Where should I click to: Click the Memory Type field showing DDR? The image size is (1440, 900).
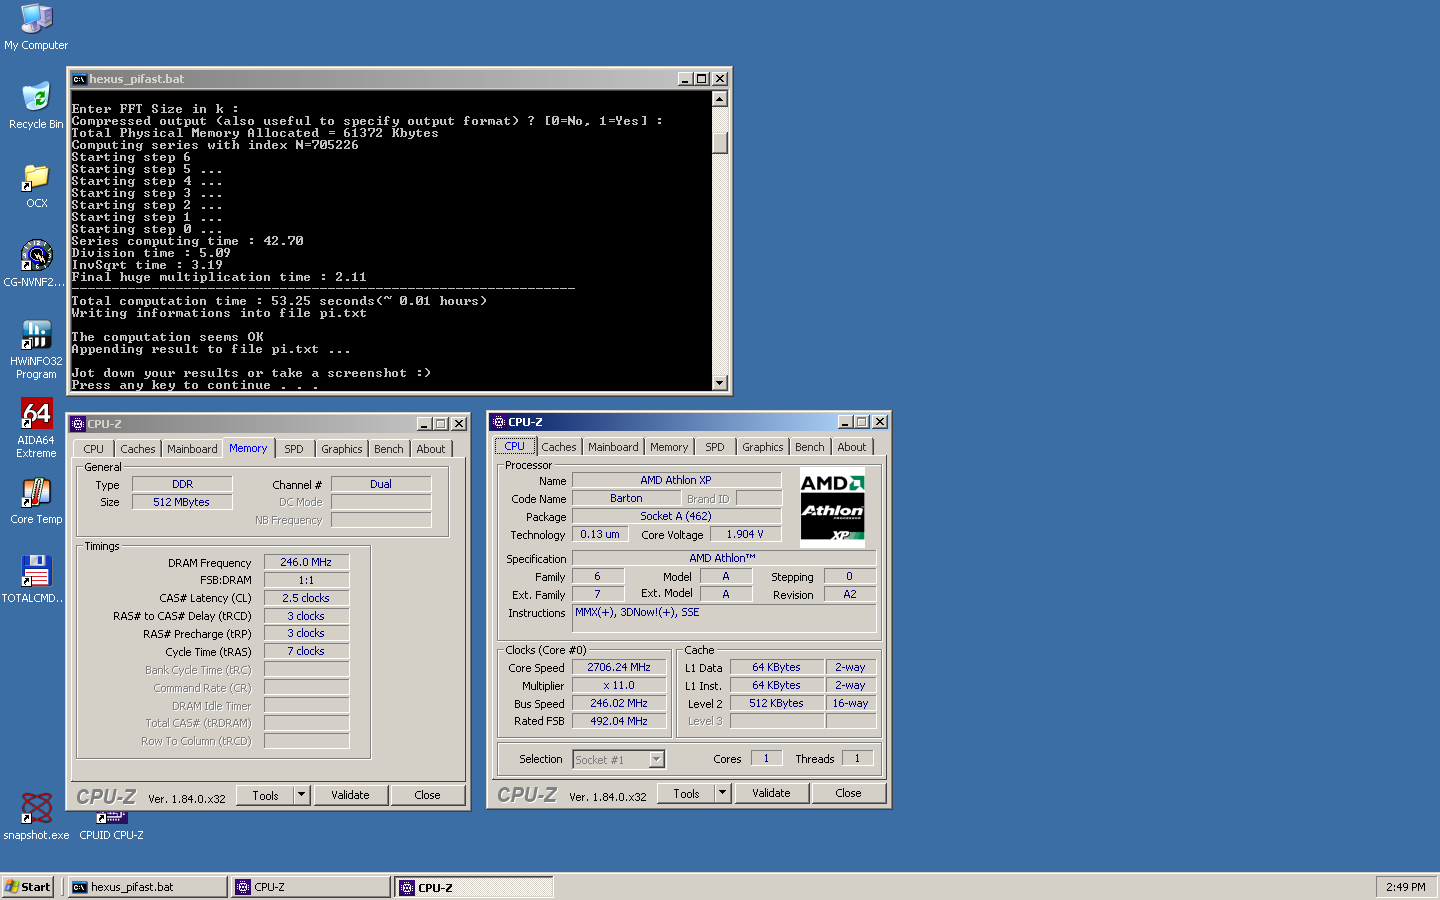182,484
